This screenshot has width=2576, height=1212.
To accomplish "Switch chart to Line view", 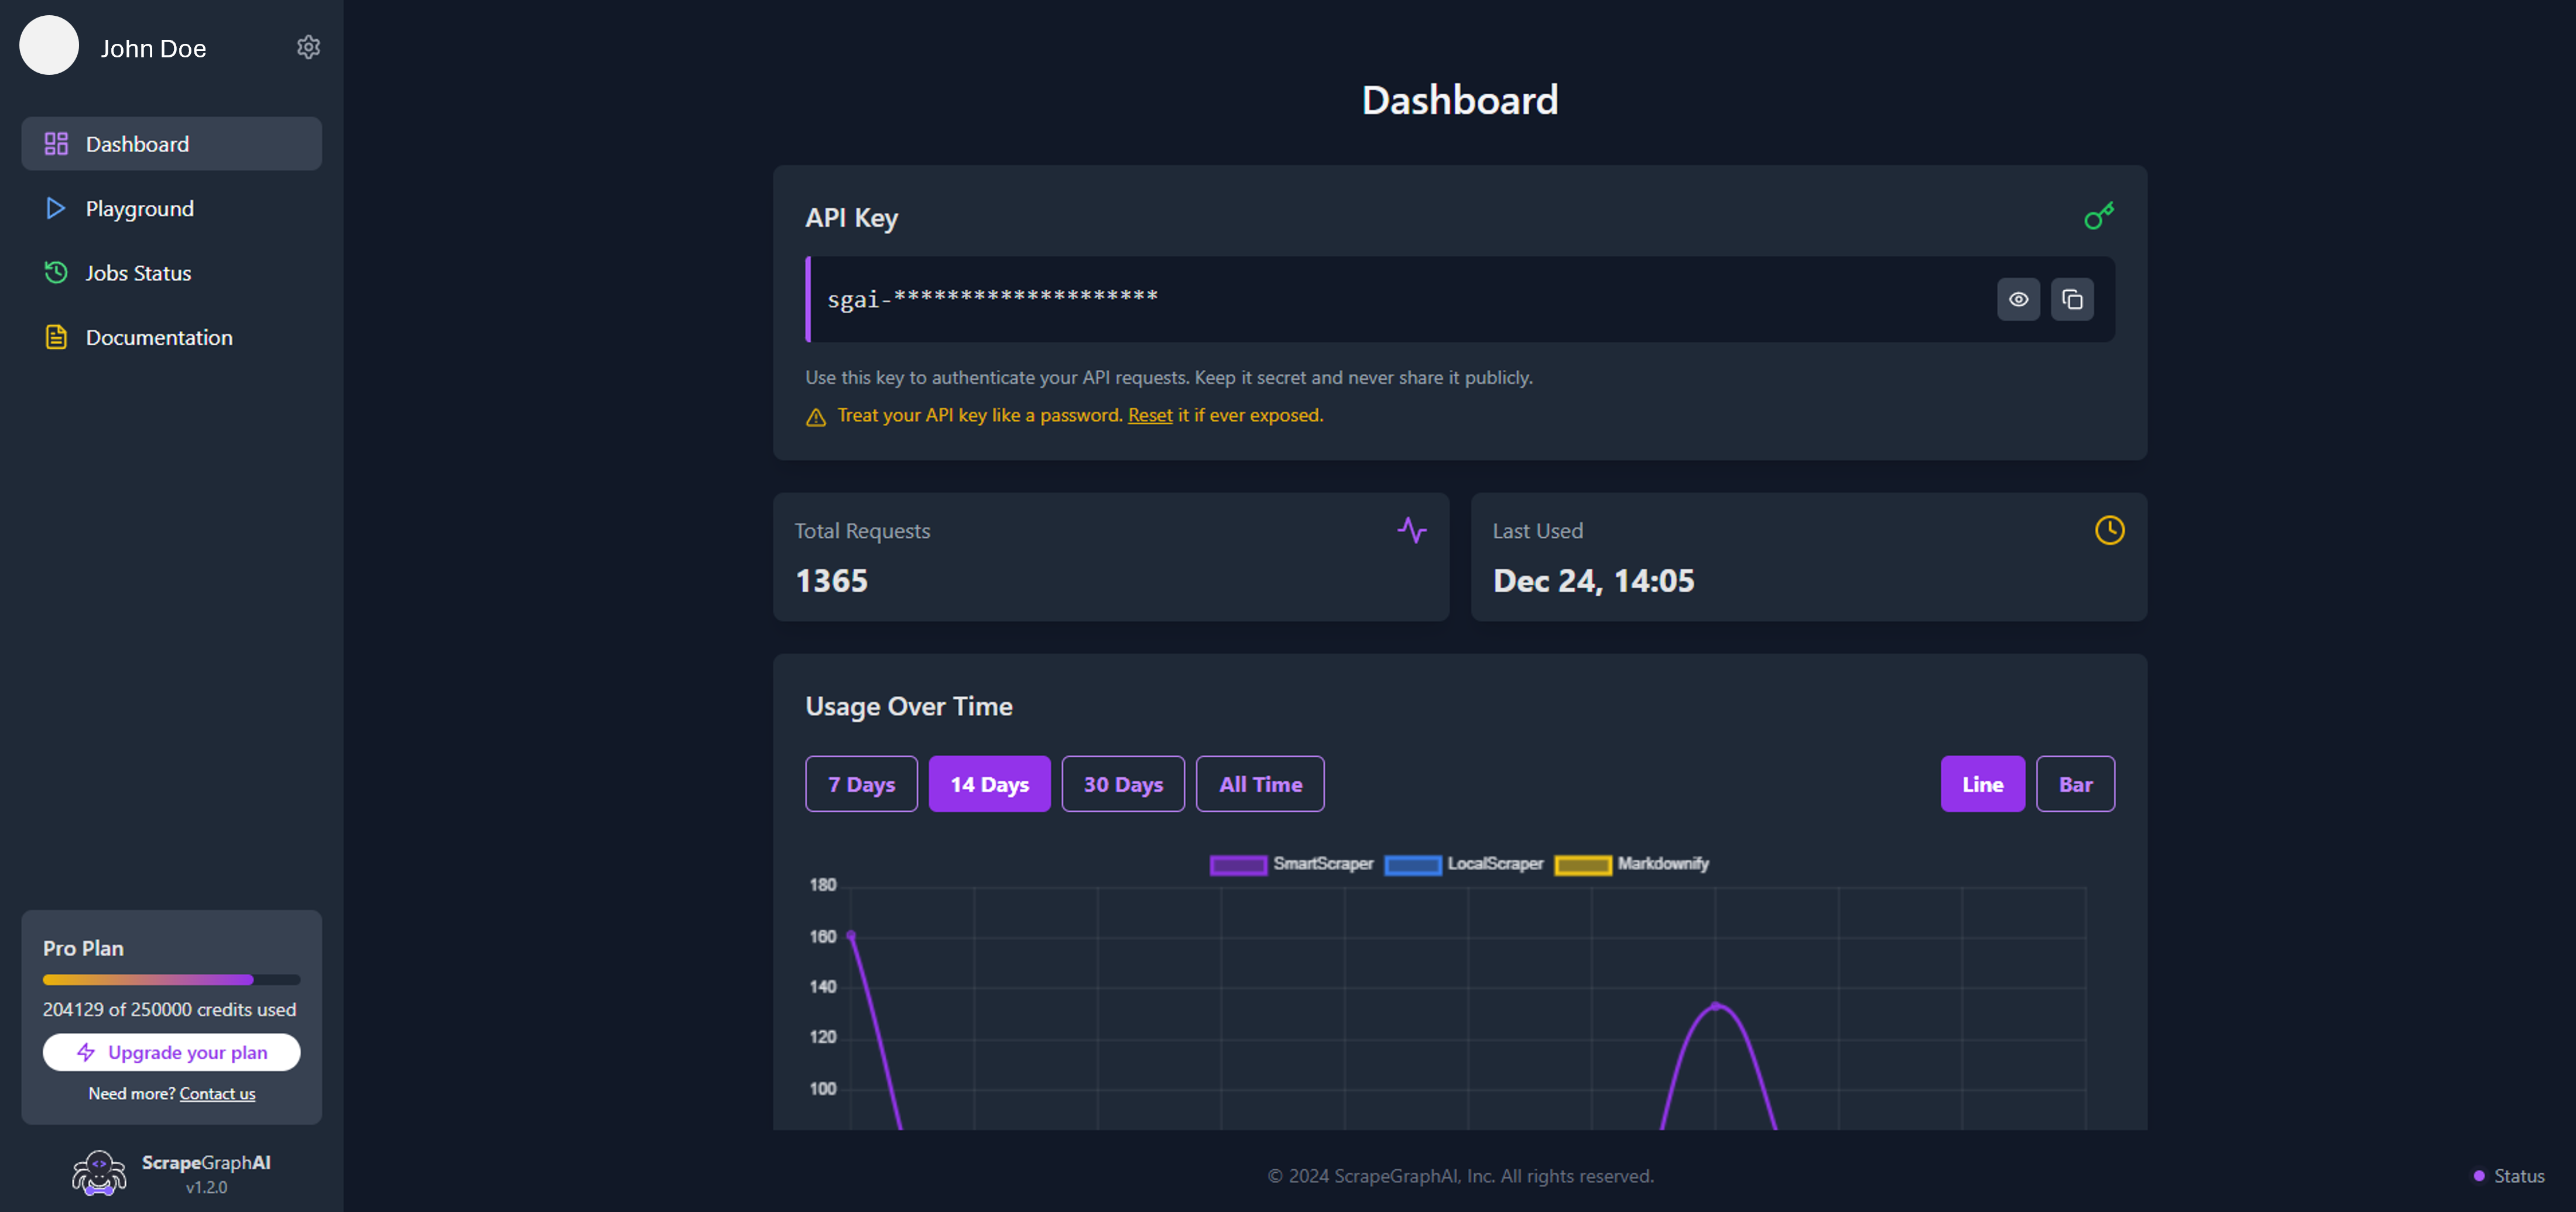I will [1982, 784].
